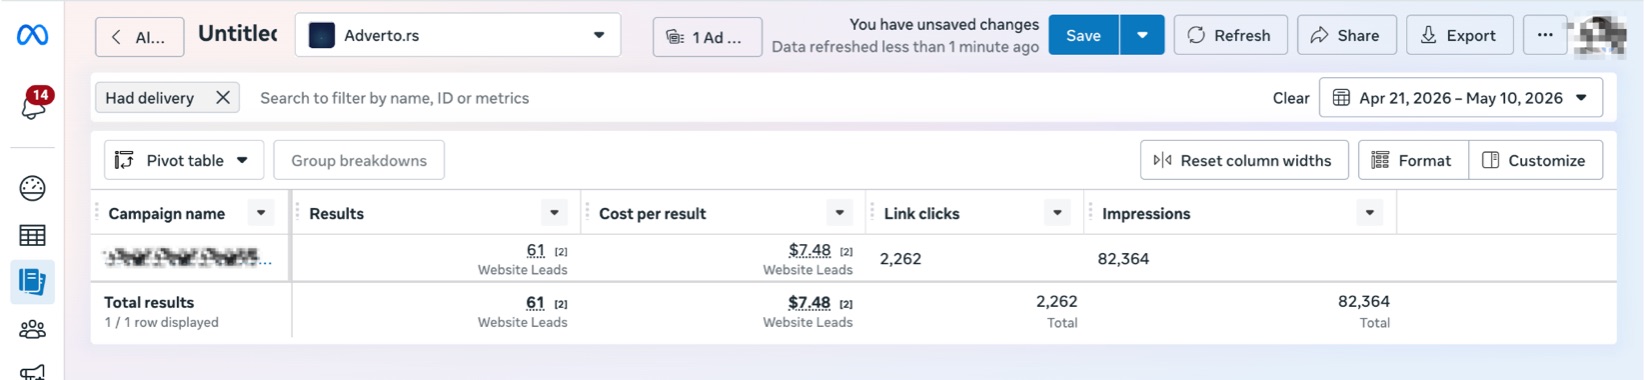
Task: Open the Pivot table layout dropdown
Action: (x=184, y=160)
